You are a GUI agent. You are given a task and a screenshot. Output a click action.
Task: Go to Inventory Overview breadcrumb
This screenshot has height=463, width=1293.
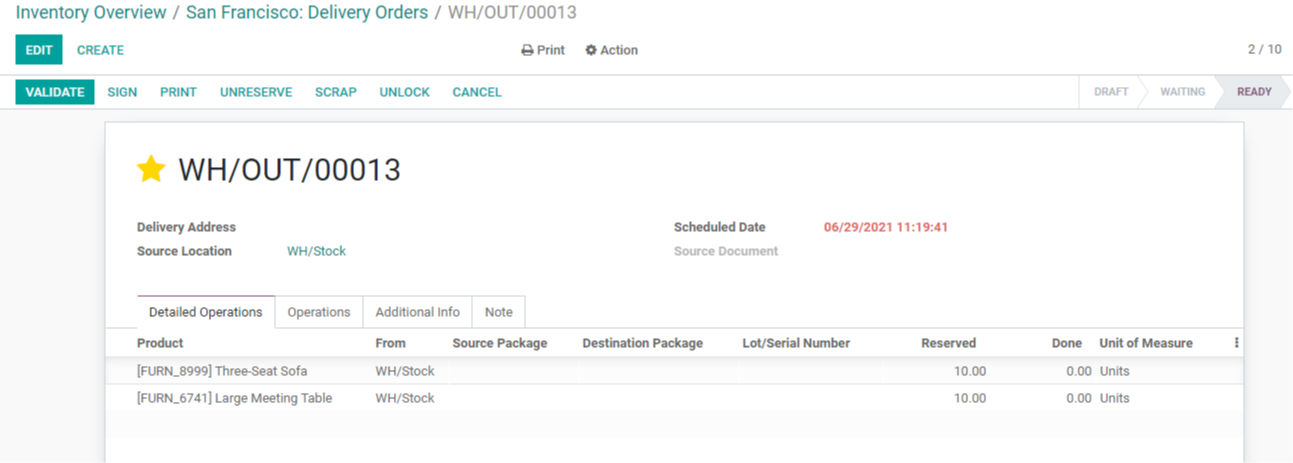[x=91, y=13]
